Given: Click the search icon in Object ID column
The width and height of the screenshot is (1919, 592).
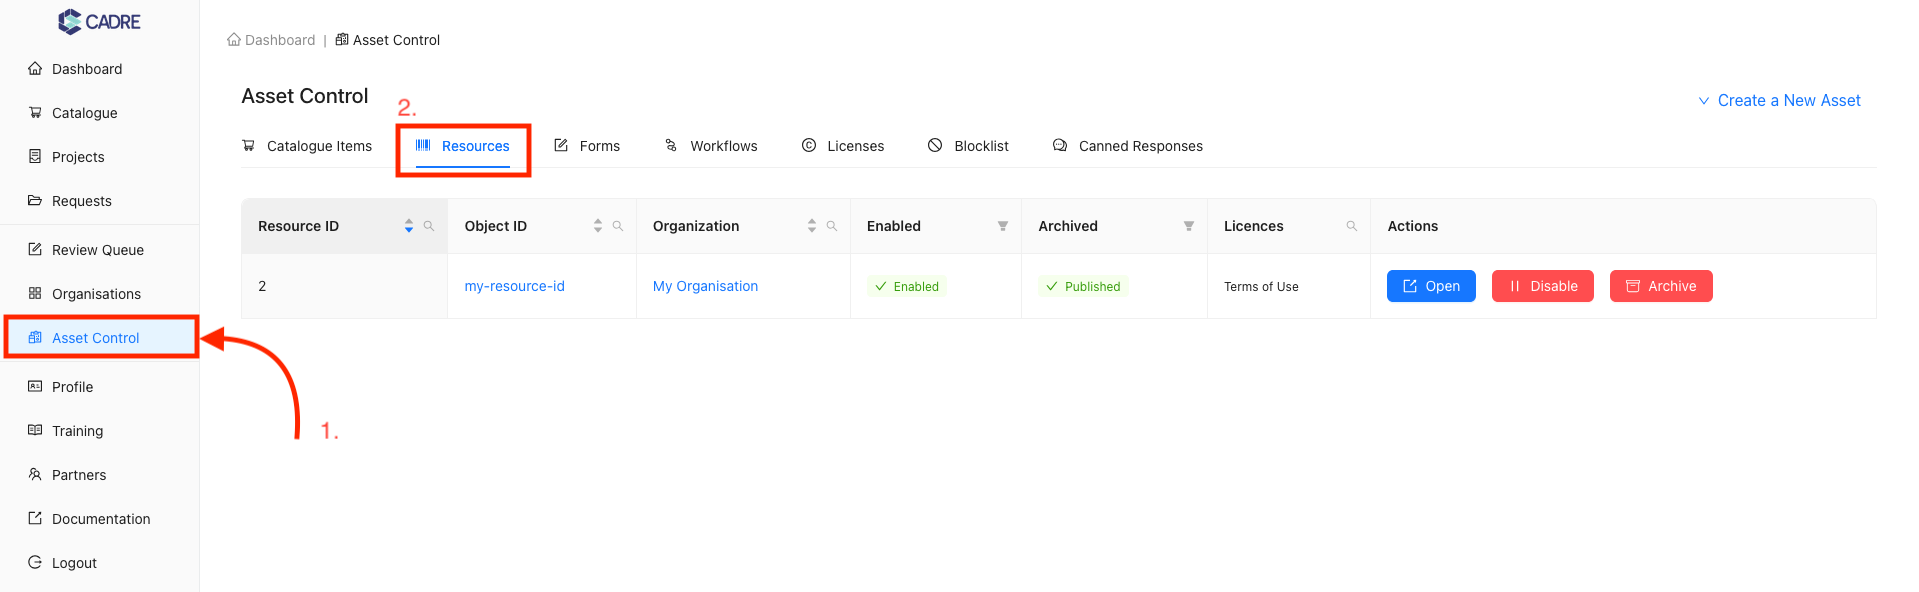Looking at the screenshot, I should pos(618,226).
